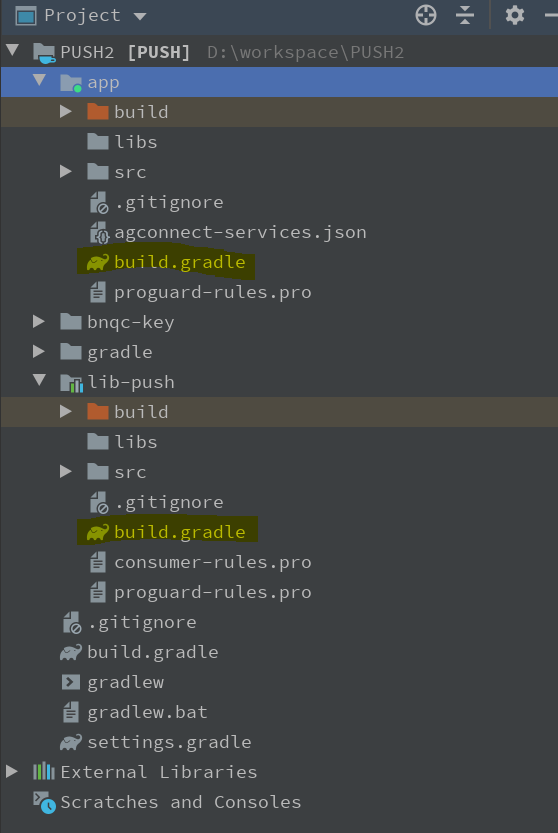Select build.gradle inside lib-push
Viewport: 558px width, 833px height.
click(179, 532)
